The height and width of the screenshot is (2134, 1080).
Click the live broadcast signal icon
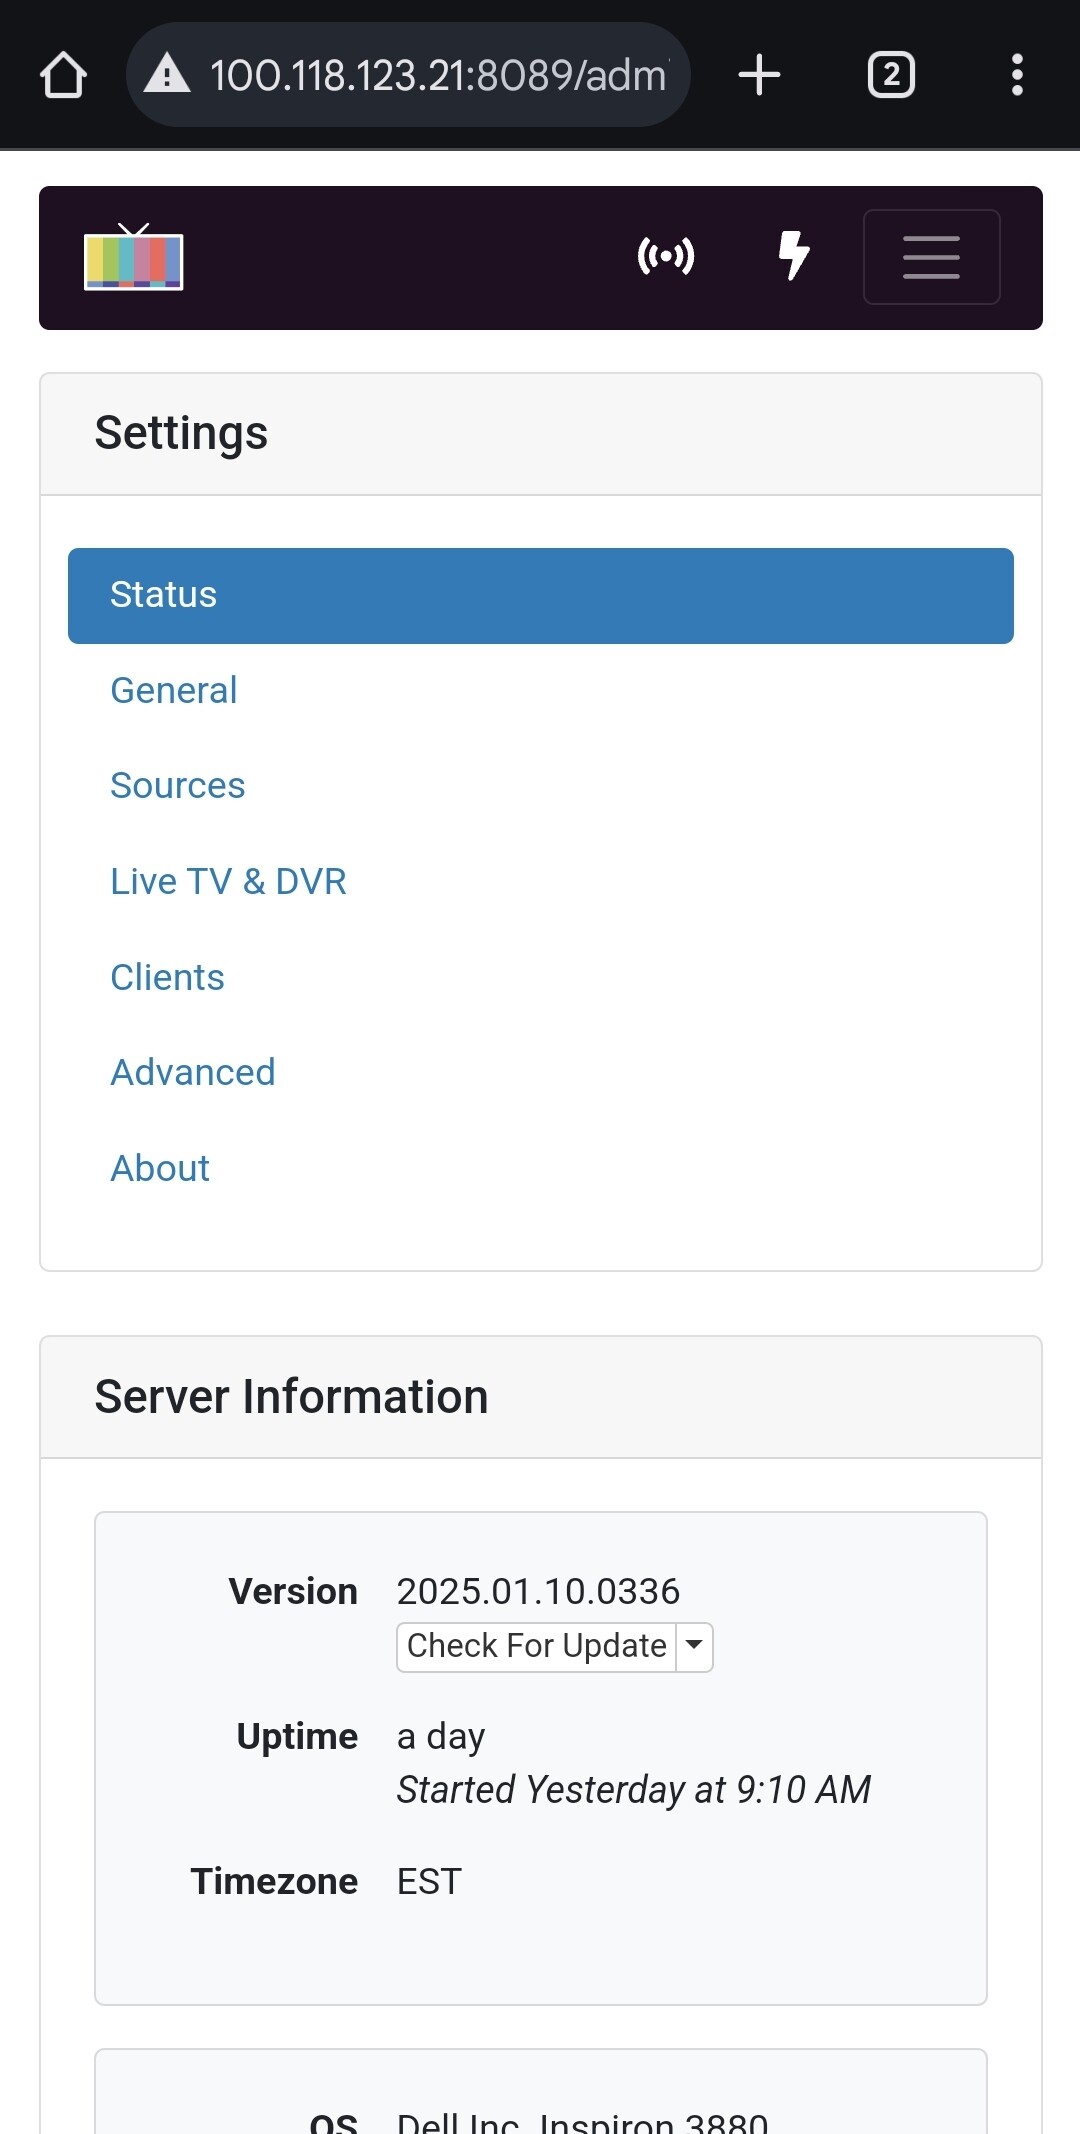pyautogui.click(x=666, y=257)
